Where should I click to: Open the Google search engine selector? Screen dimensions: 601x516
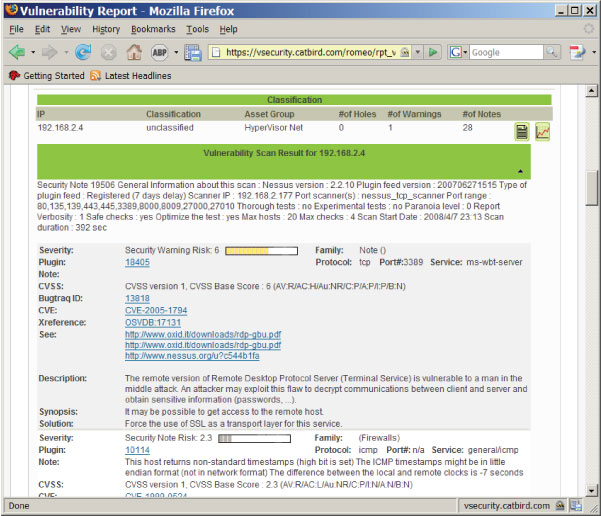(458, 52)
